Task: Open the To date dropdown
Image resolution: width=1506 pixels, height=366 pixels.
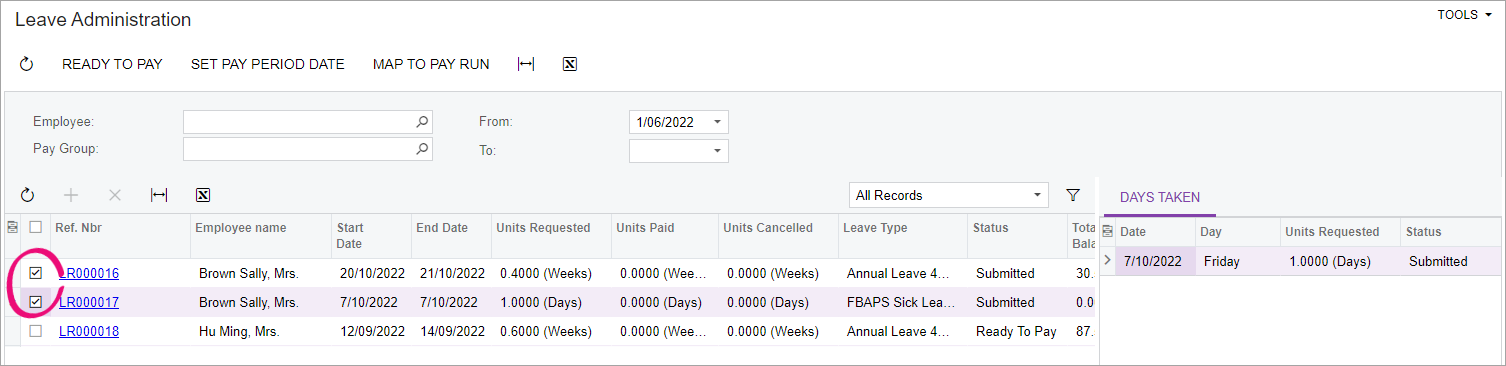Action: (x=717, y=151)
